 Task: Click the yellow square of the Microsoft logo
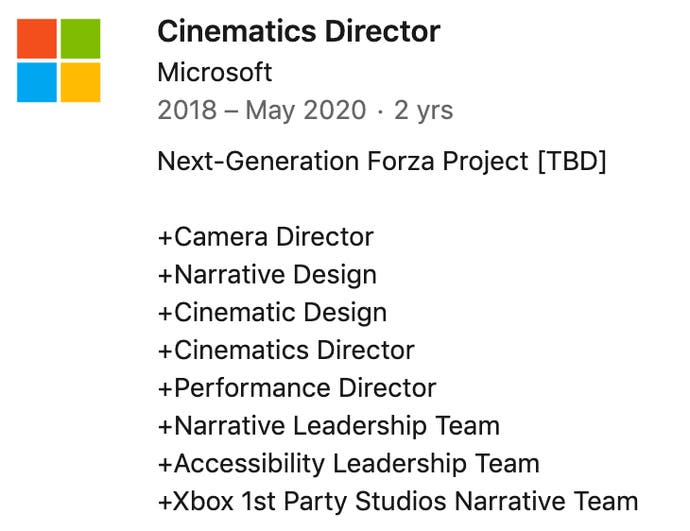click(80, 82)
